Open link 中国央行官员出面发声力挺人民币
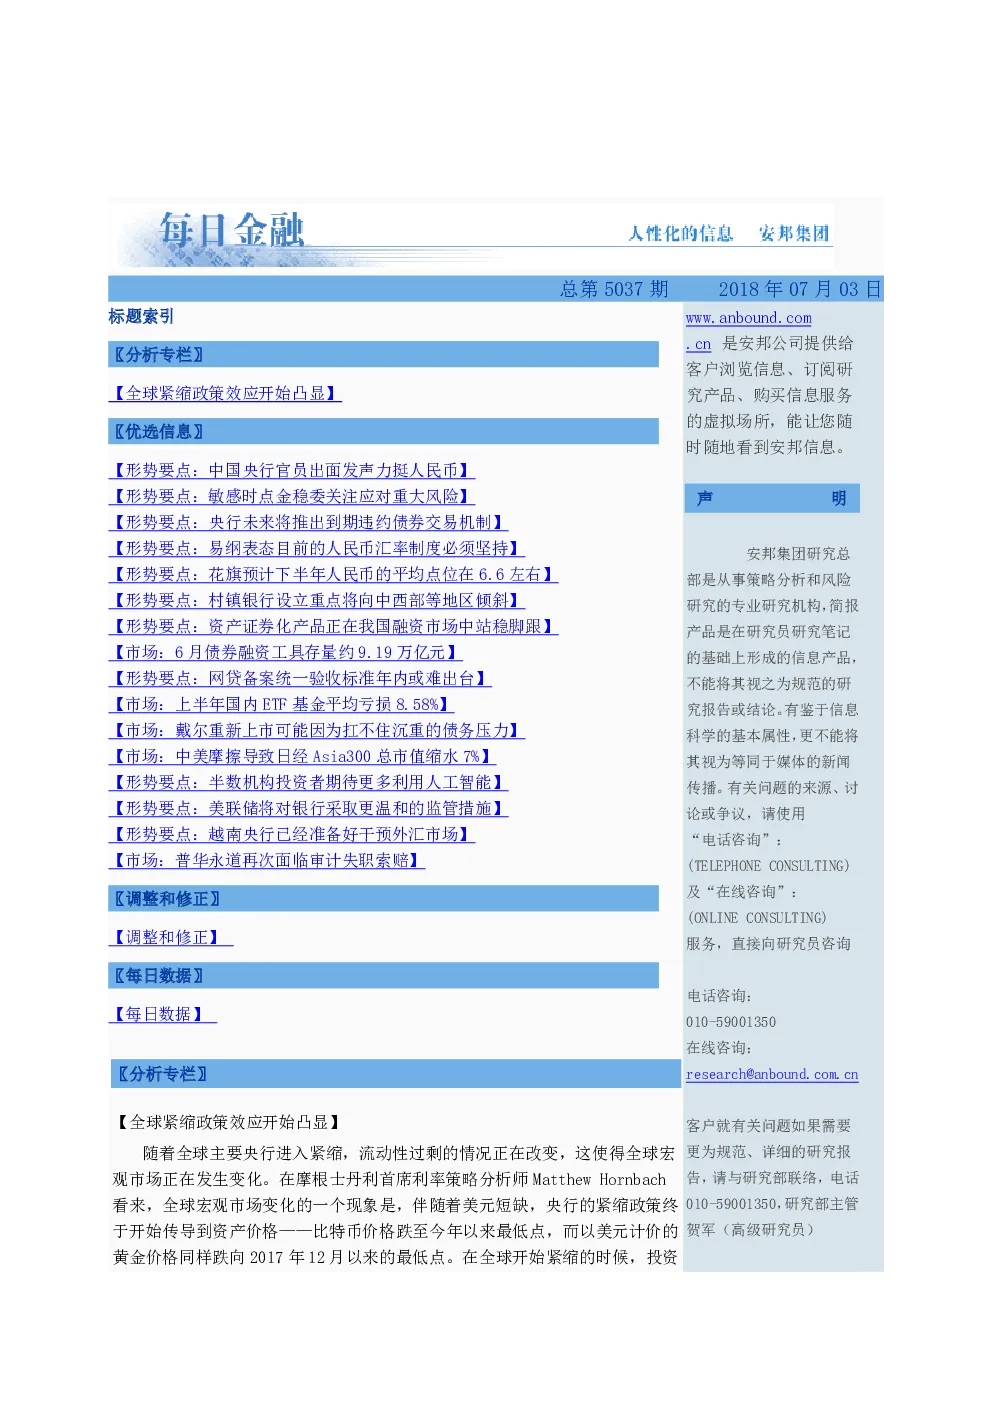Viewport: 992px width, 1403px height. click(291, 470)
